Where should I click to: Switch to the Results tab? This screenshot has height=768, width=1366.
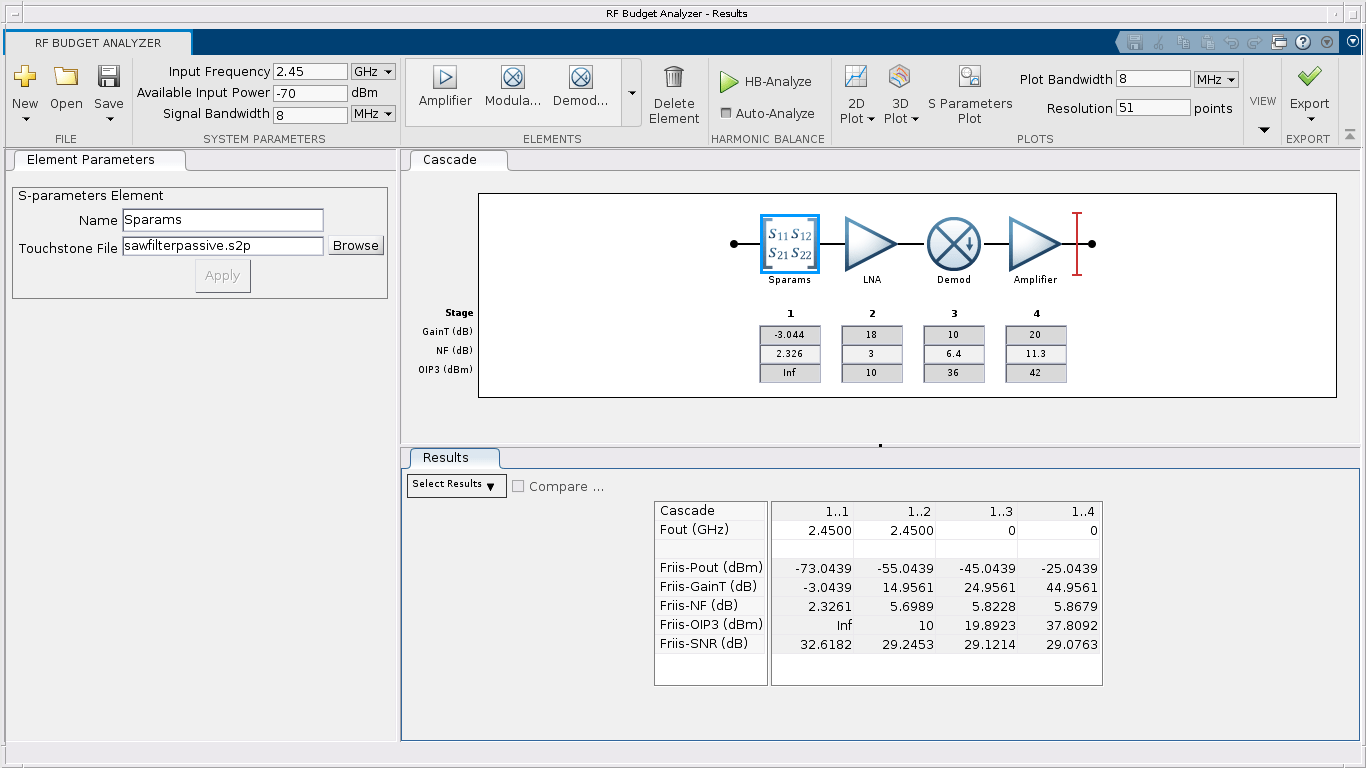tap(446, 458)
